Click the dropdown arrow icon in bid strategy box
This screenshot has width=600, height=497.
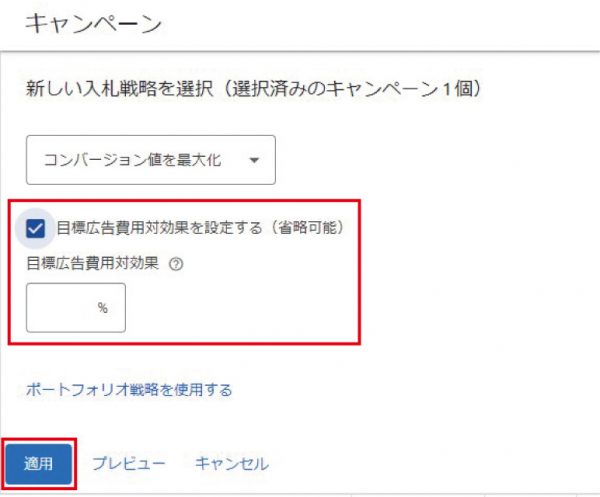tap(254, 160)
